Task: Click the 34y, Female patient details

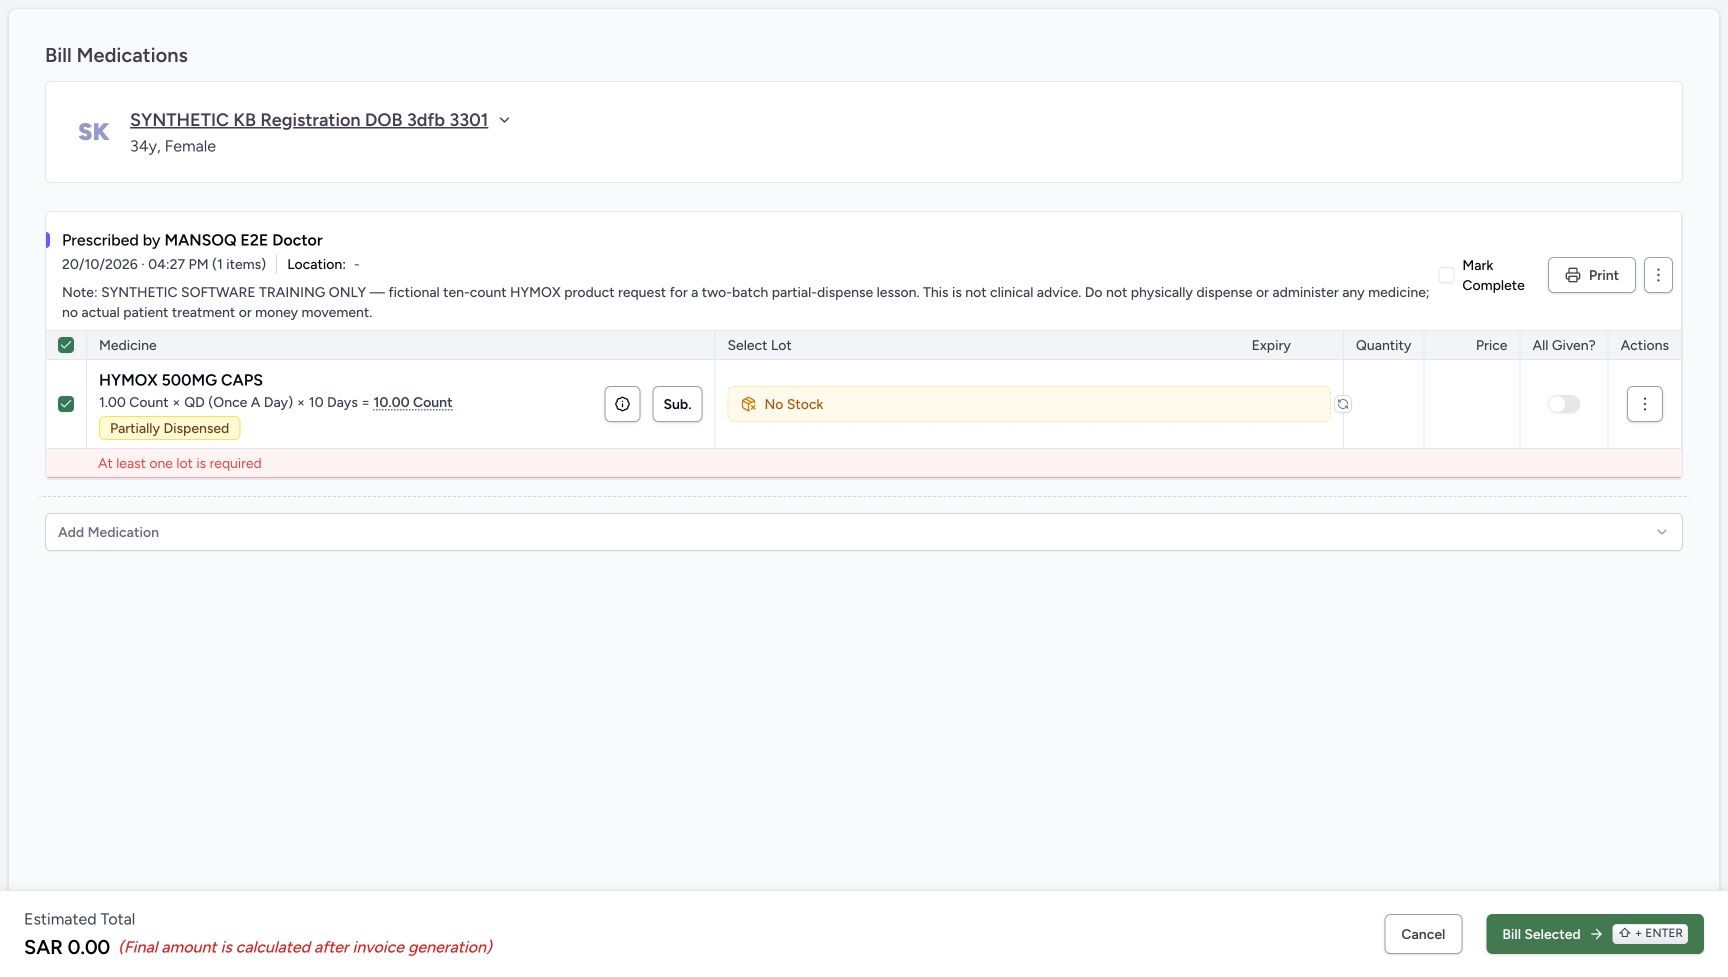Action: tap(173, 146)
